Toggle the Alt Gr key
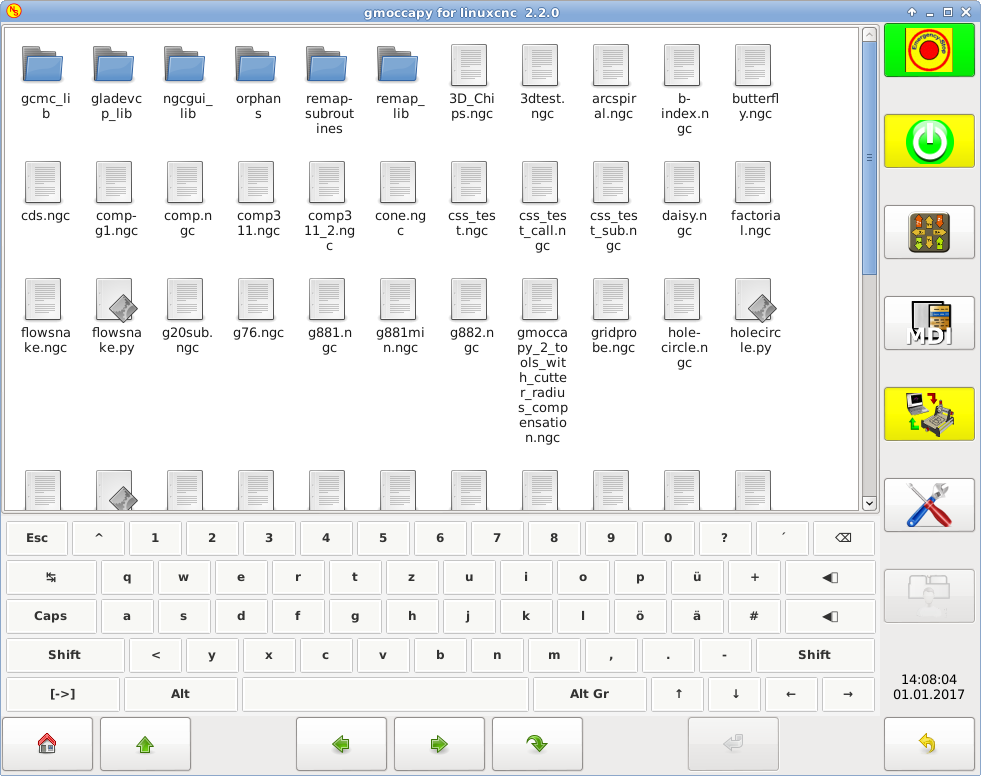This screenshot has height=776, width=981. [x=589, y=693]
